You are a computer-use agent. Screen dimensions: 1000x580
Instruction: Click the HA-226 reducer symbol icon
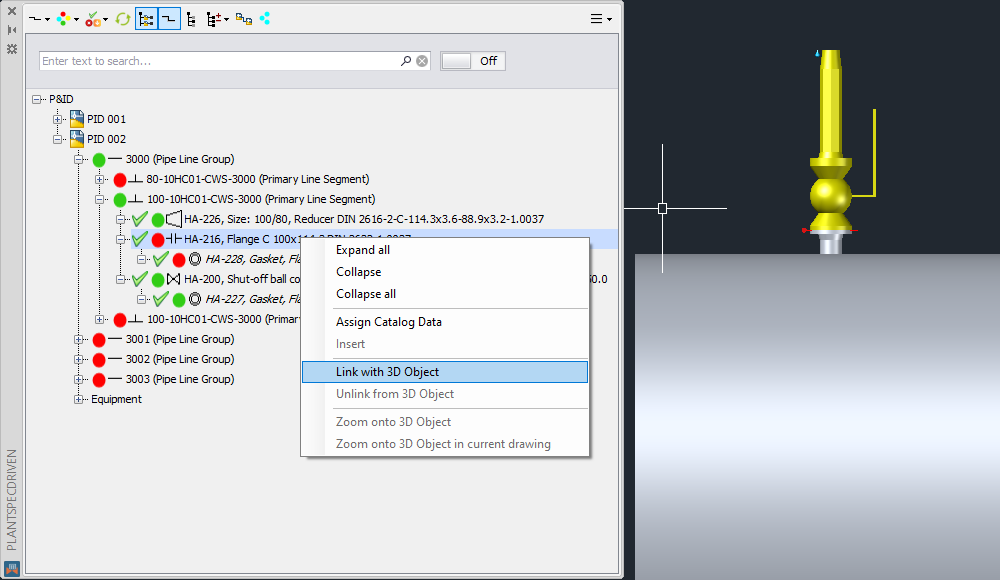(174, 219)
